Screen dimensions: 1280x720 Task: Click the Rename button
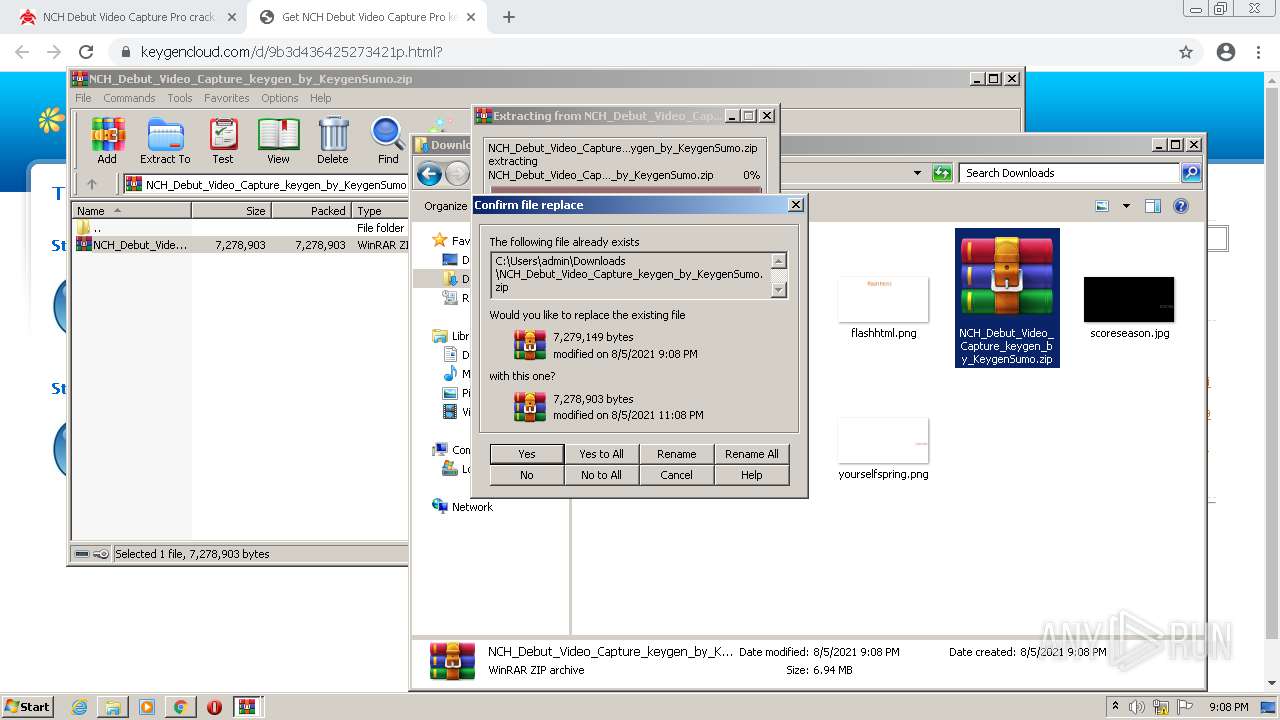(x=676, y=454)
